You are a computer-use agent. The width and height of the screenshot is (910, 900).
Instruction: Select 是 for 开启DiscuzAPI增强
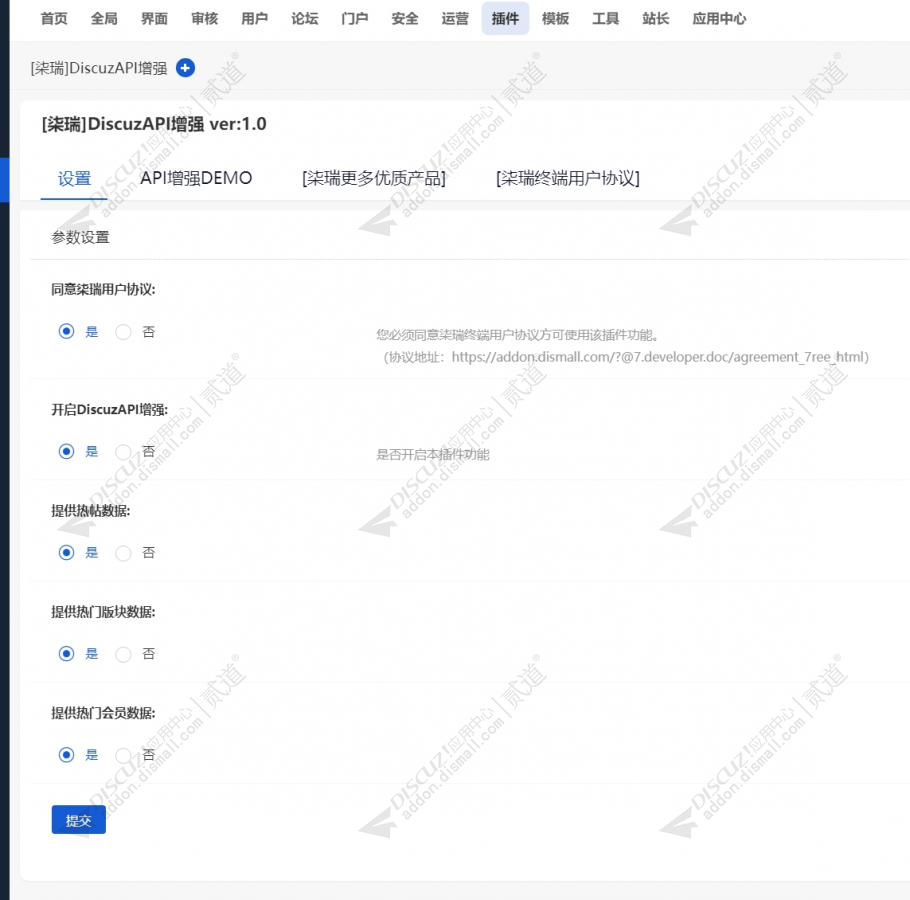pos(66,451)
